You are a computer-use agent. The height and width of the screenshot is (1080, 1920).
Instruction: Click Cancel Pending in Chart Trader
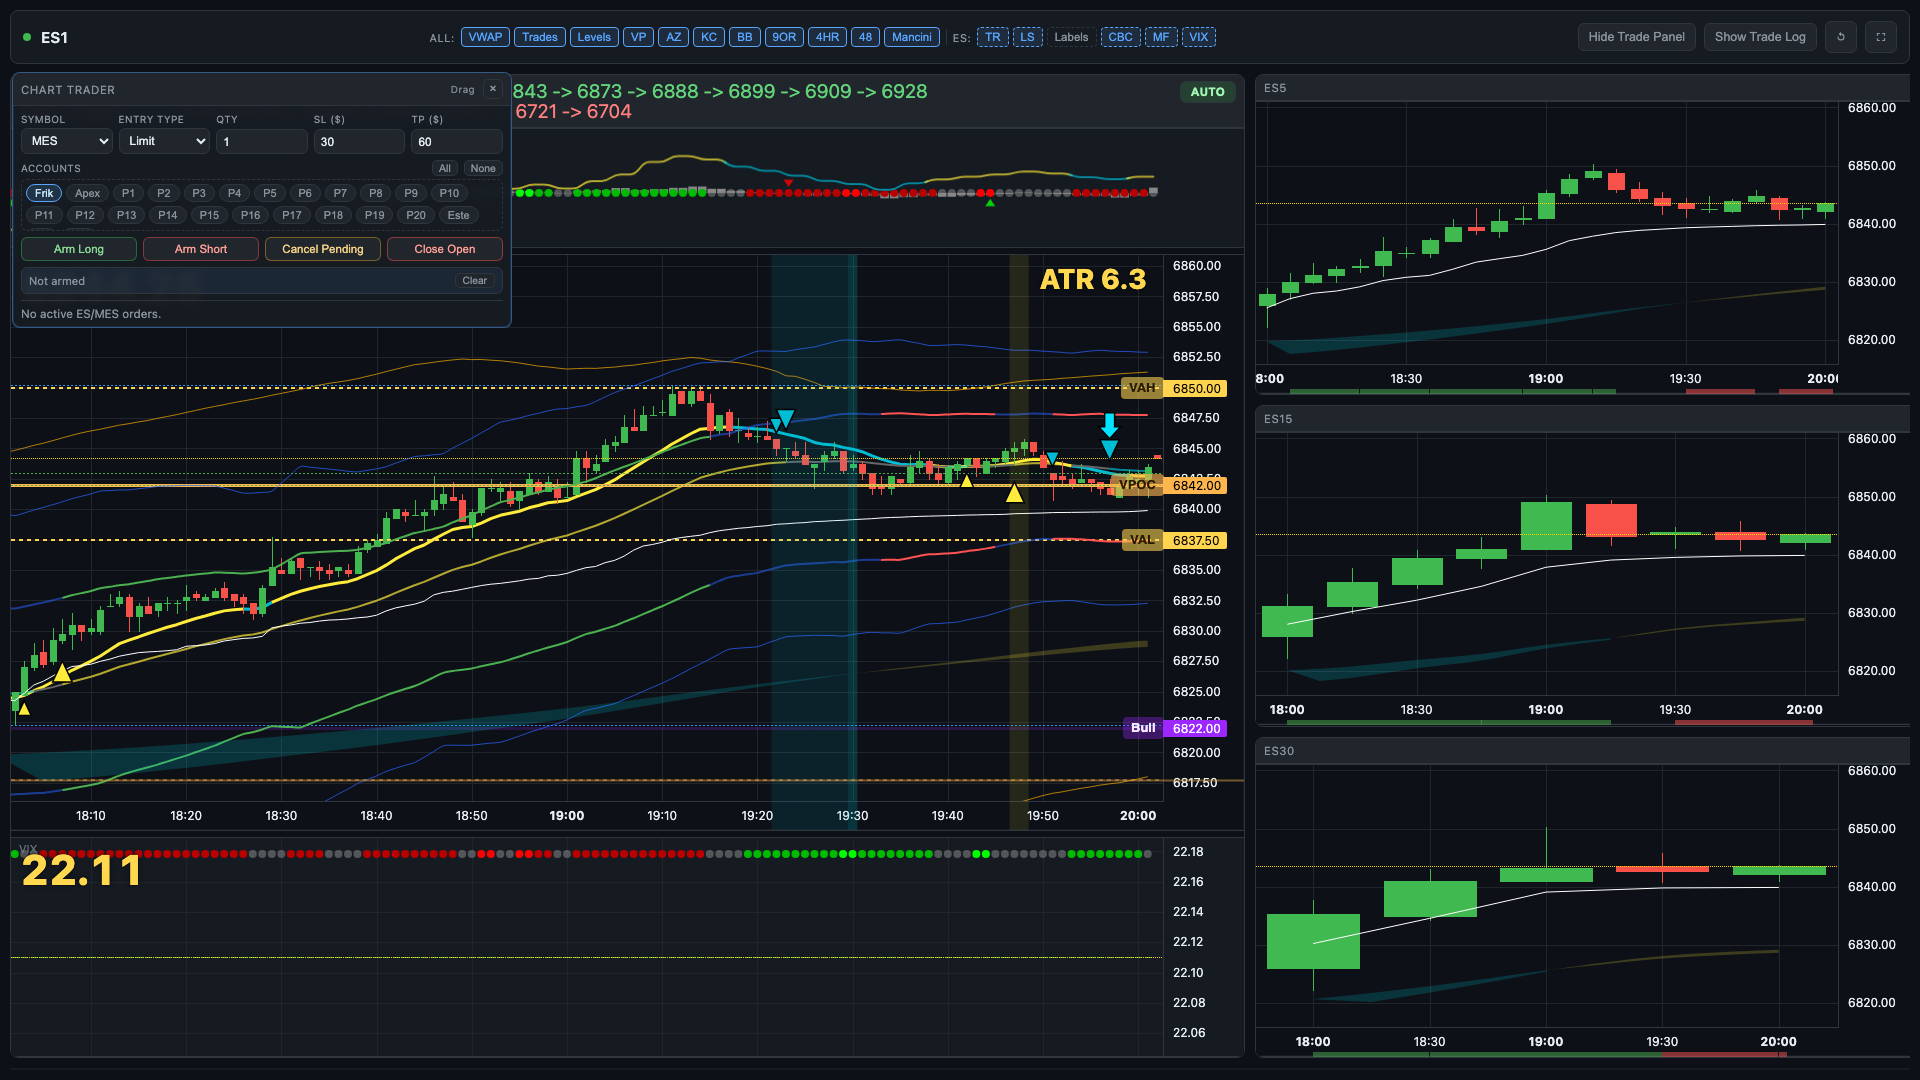pos(322,249)
